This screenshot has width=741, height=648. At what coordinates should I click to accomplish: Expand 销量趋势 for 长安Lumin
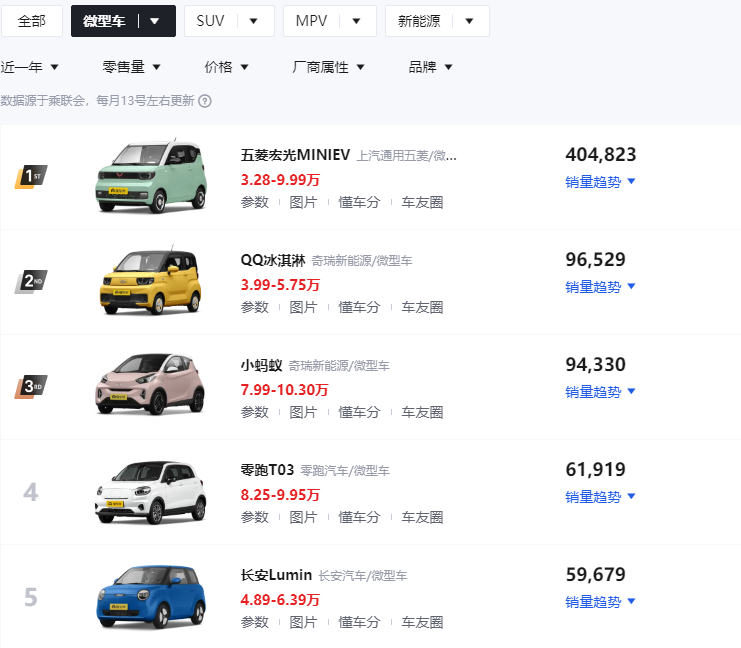tap(600, 601)
